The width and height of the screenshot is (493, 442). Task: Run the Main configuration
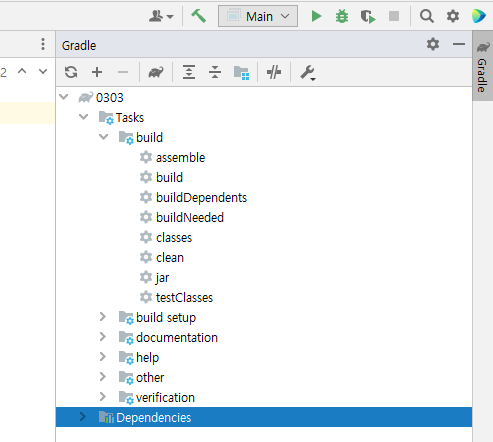(316, 16)
